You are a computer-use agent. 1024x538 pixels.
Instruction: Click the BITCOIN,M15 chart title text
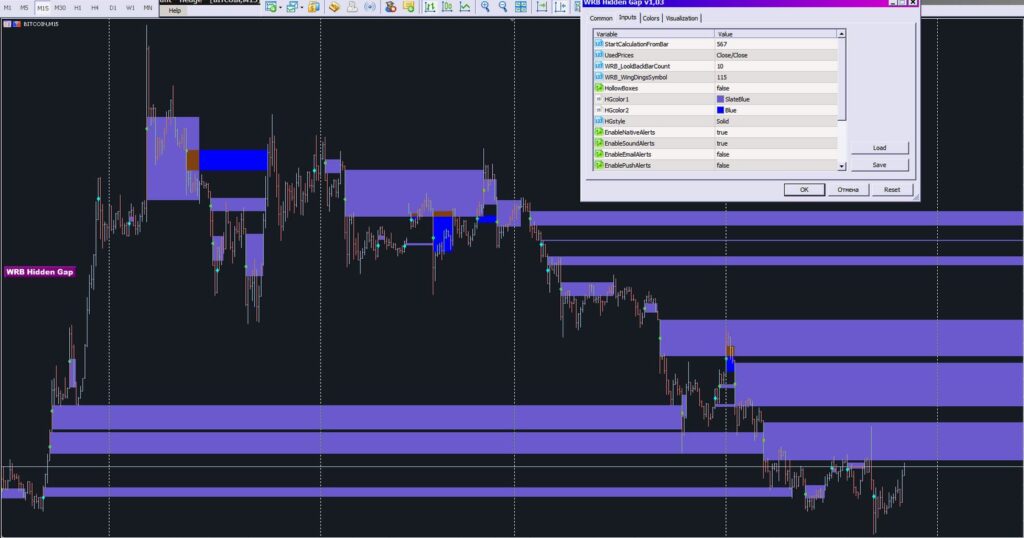(40, 24)
